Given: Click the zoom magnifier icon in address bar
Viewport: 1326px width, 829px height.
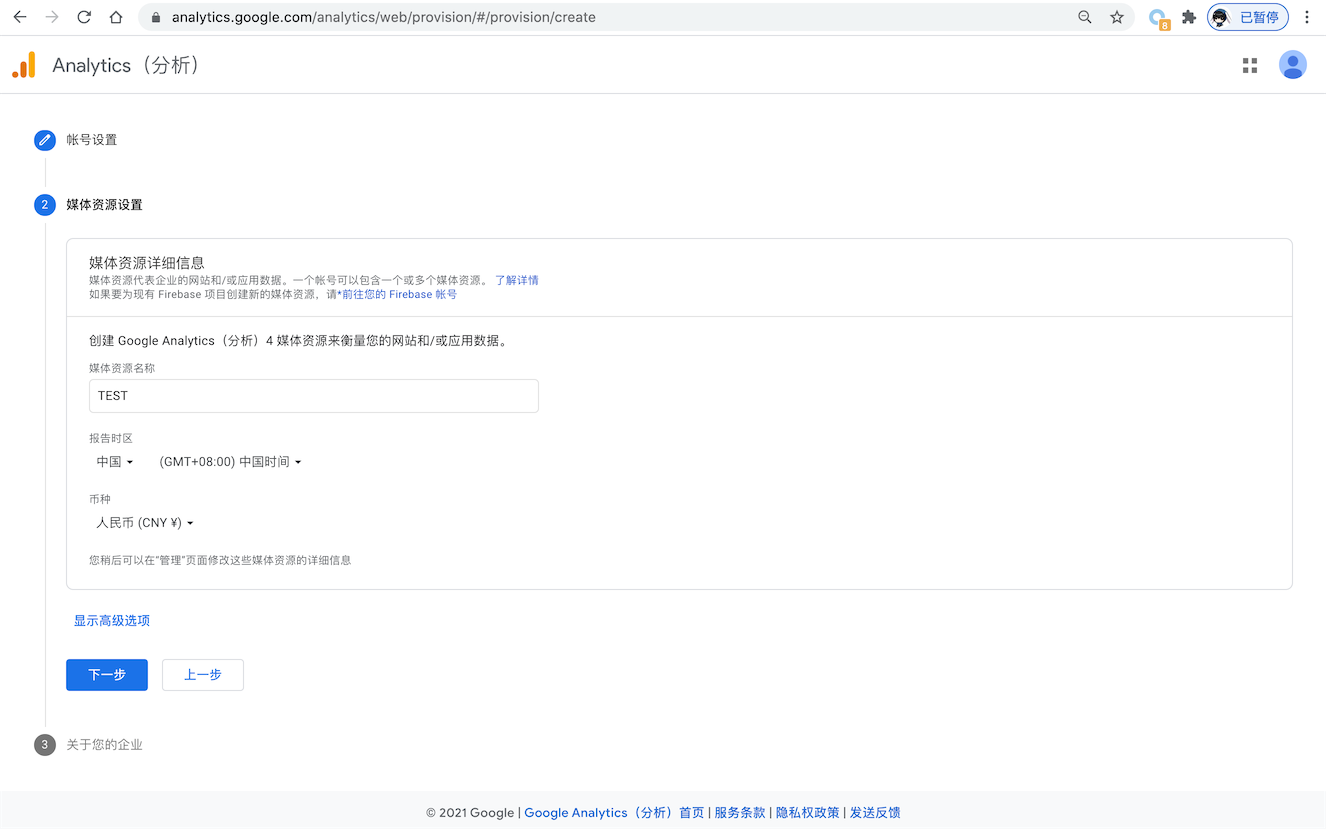Looking at the screenshot, I should point(1084,17).
